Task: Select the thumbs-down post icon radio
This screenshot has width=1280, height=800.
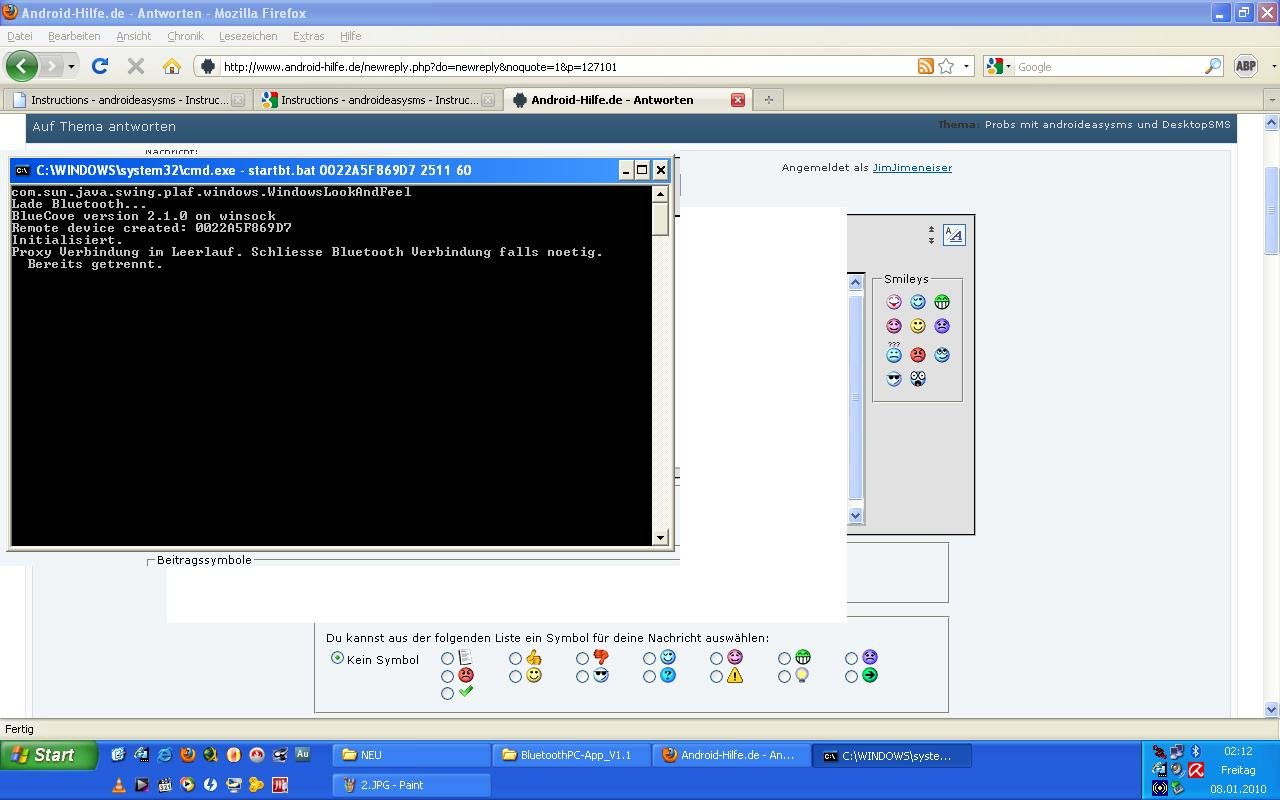Action: pos(582,659)
